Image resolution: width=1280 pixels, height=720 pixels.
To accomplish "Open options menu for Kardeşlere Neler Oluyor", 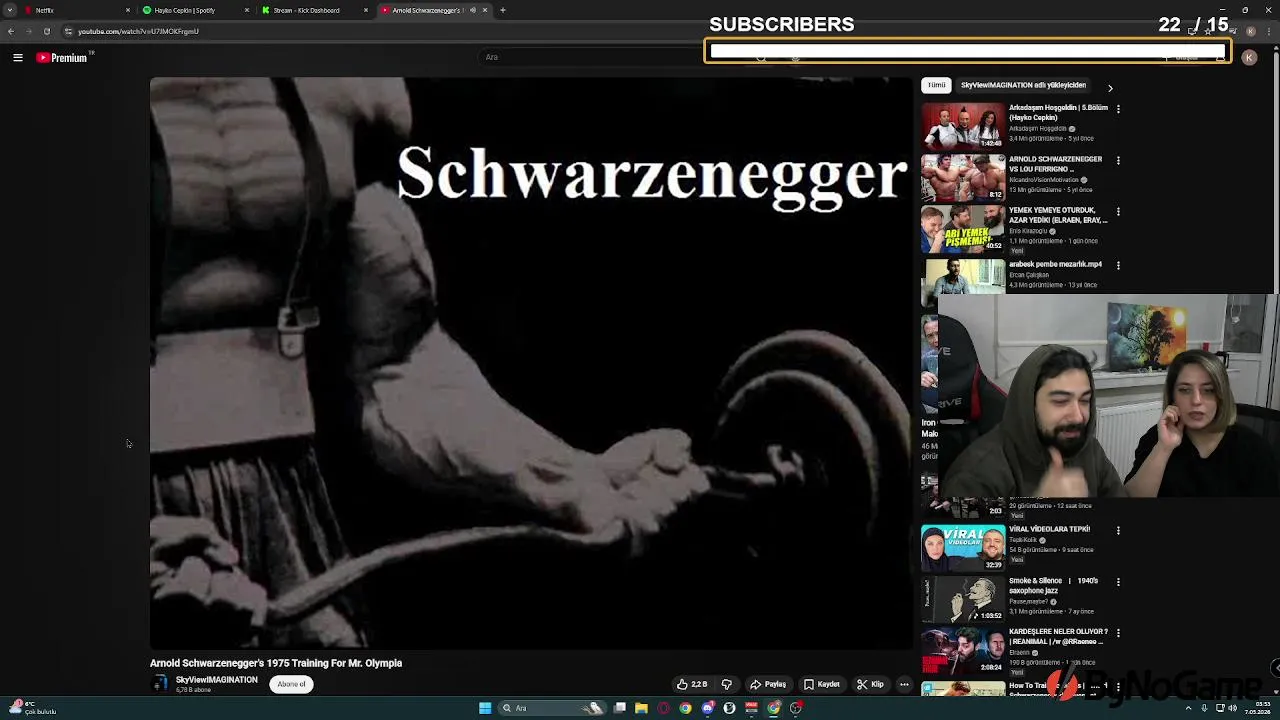I will [x=1118, y=633].
